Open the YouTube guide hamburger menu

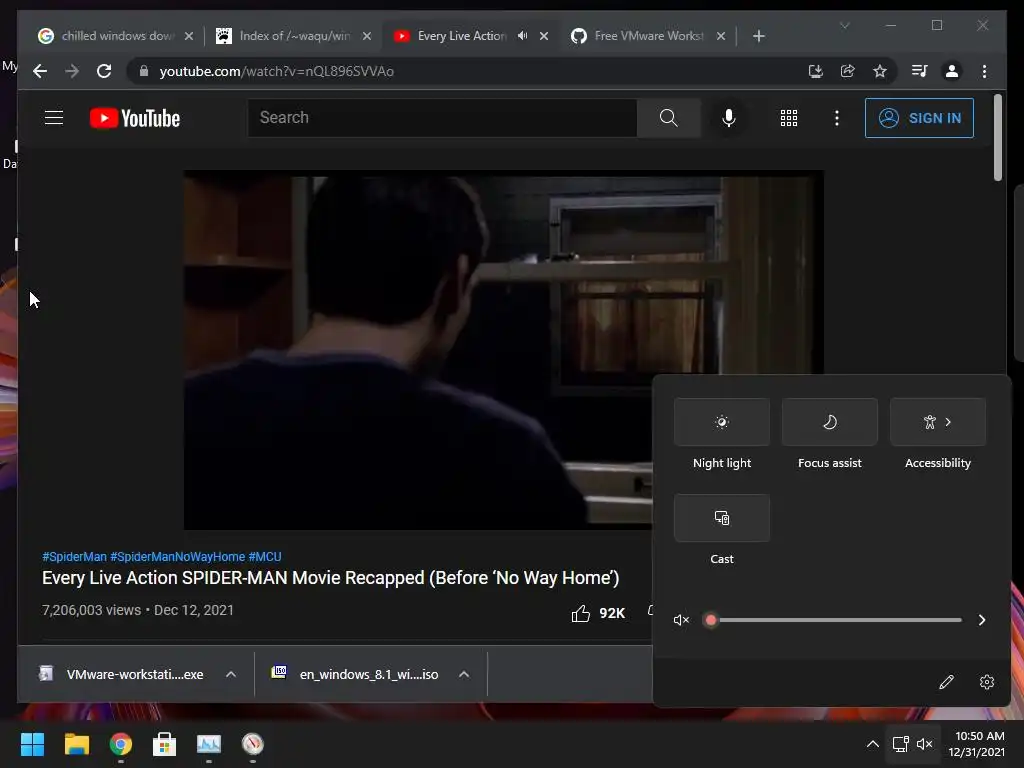pyautogui.click(x=54, y=118)
